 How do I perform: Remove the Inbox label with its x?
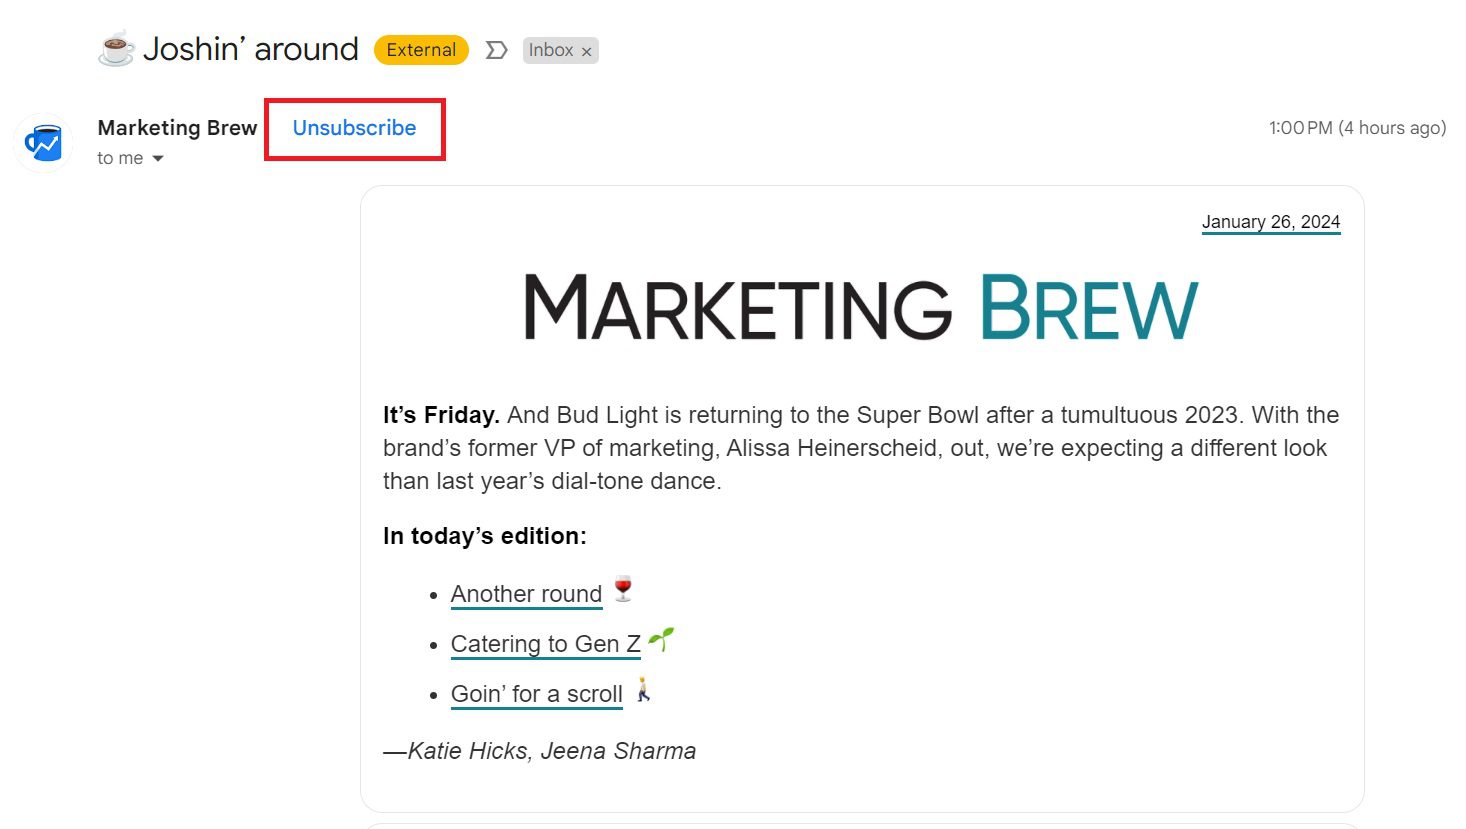pyautogui.click(x=587, y=51)
